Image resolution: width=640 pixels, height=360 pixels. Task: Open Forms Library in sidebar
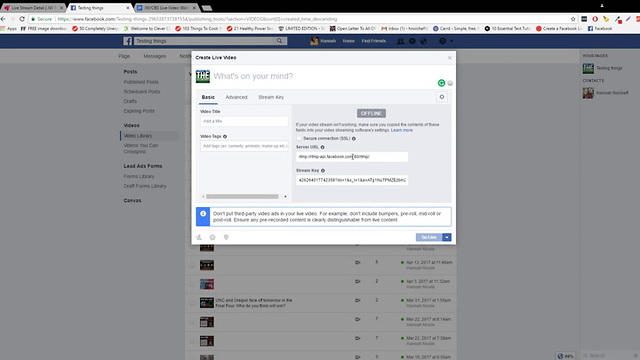(139, 176)
